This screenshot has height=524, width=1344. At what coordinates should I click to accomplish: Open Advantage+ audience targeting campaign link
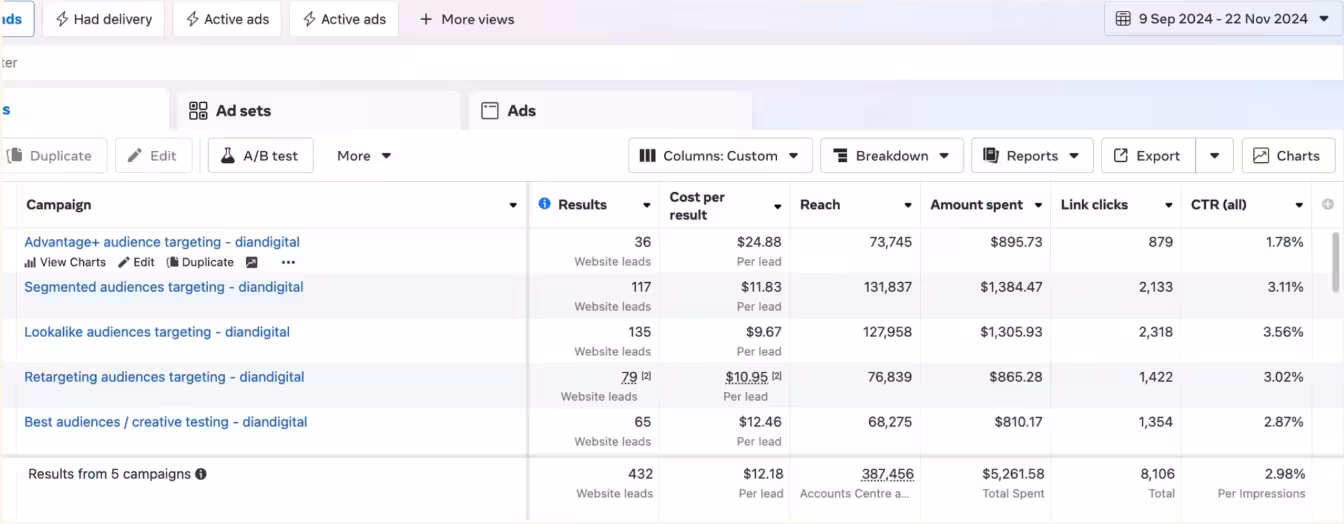click(x=162, y=242)
